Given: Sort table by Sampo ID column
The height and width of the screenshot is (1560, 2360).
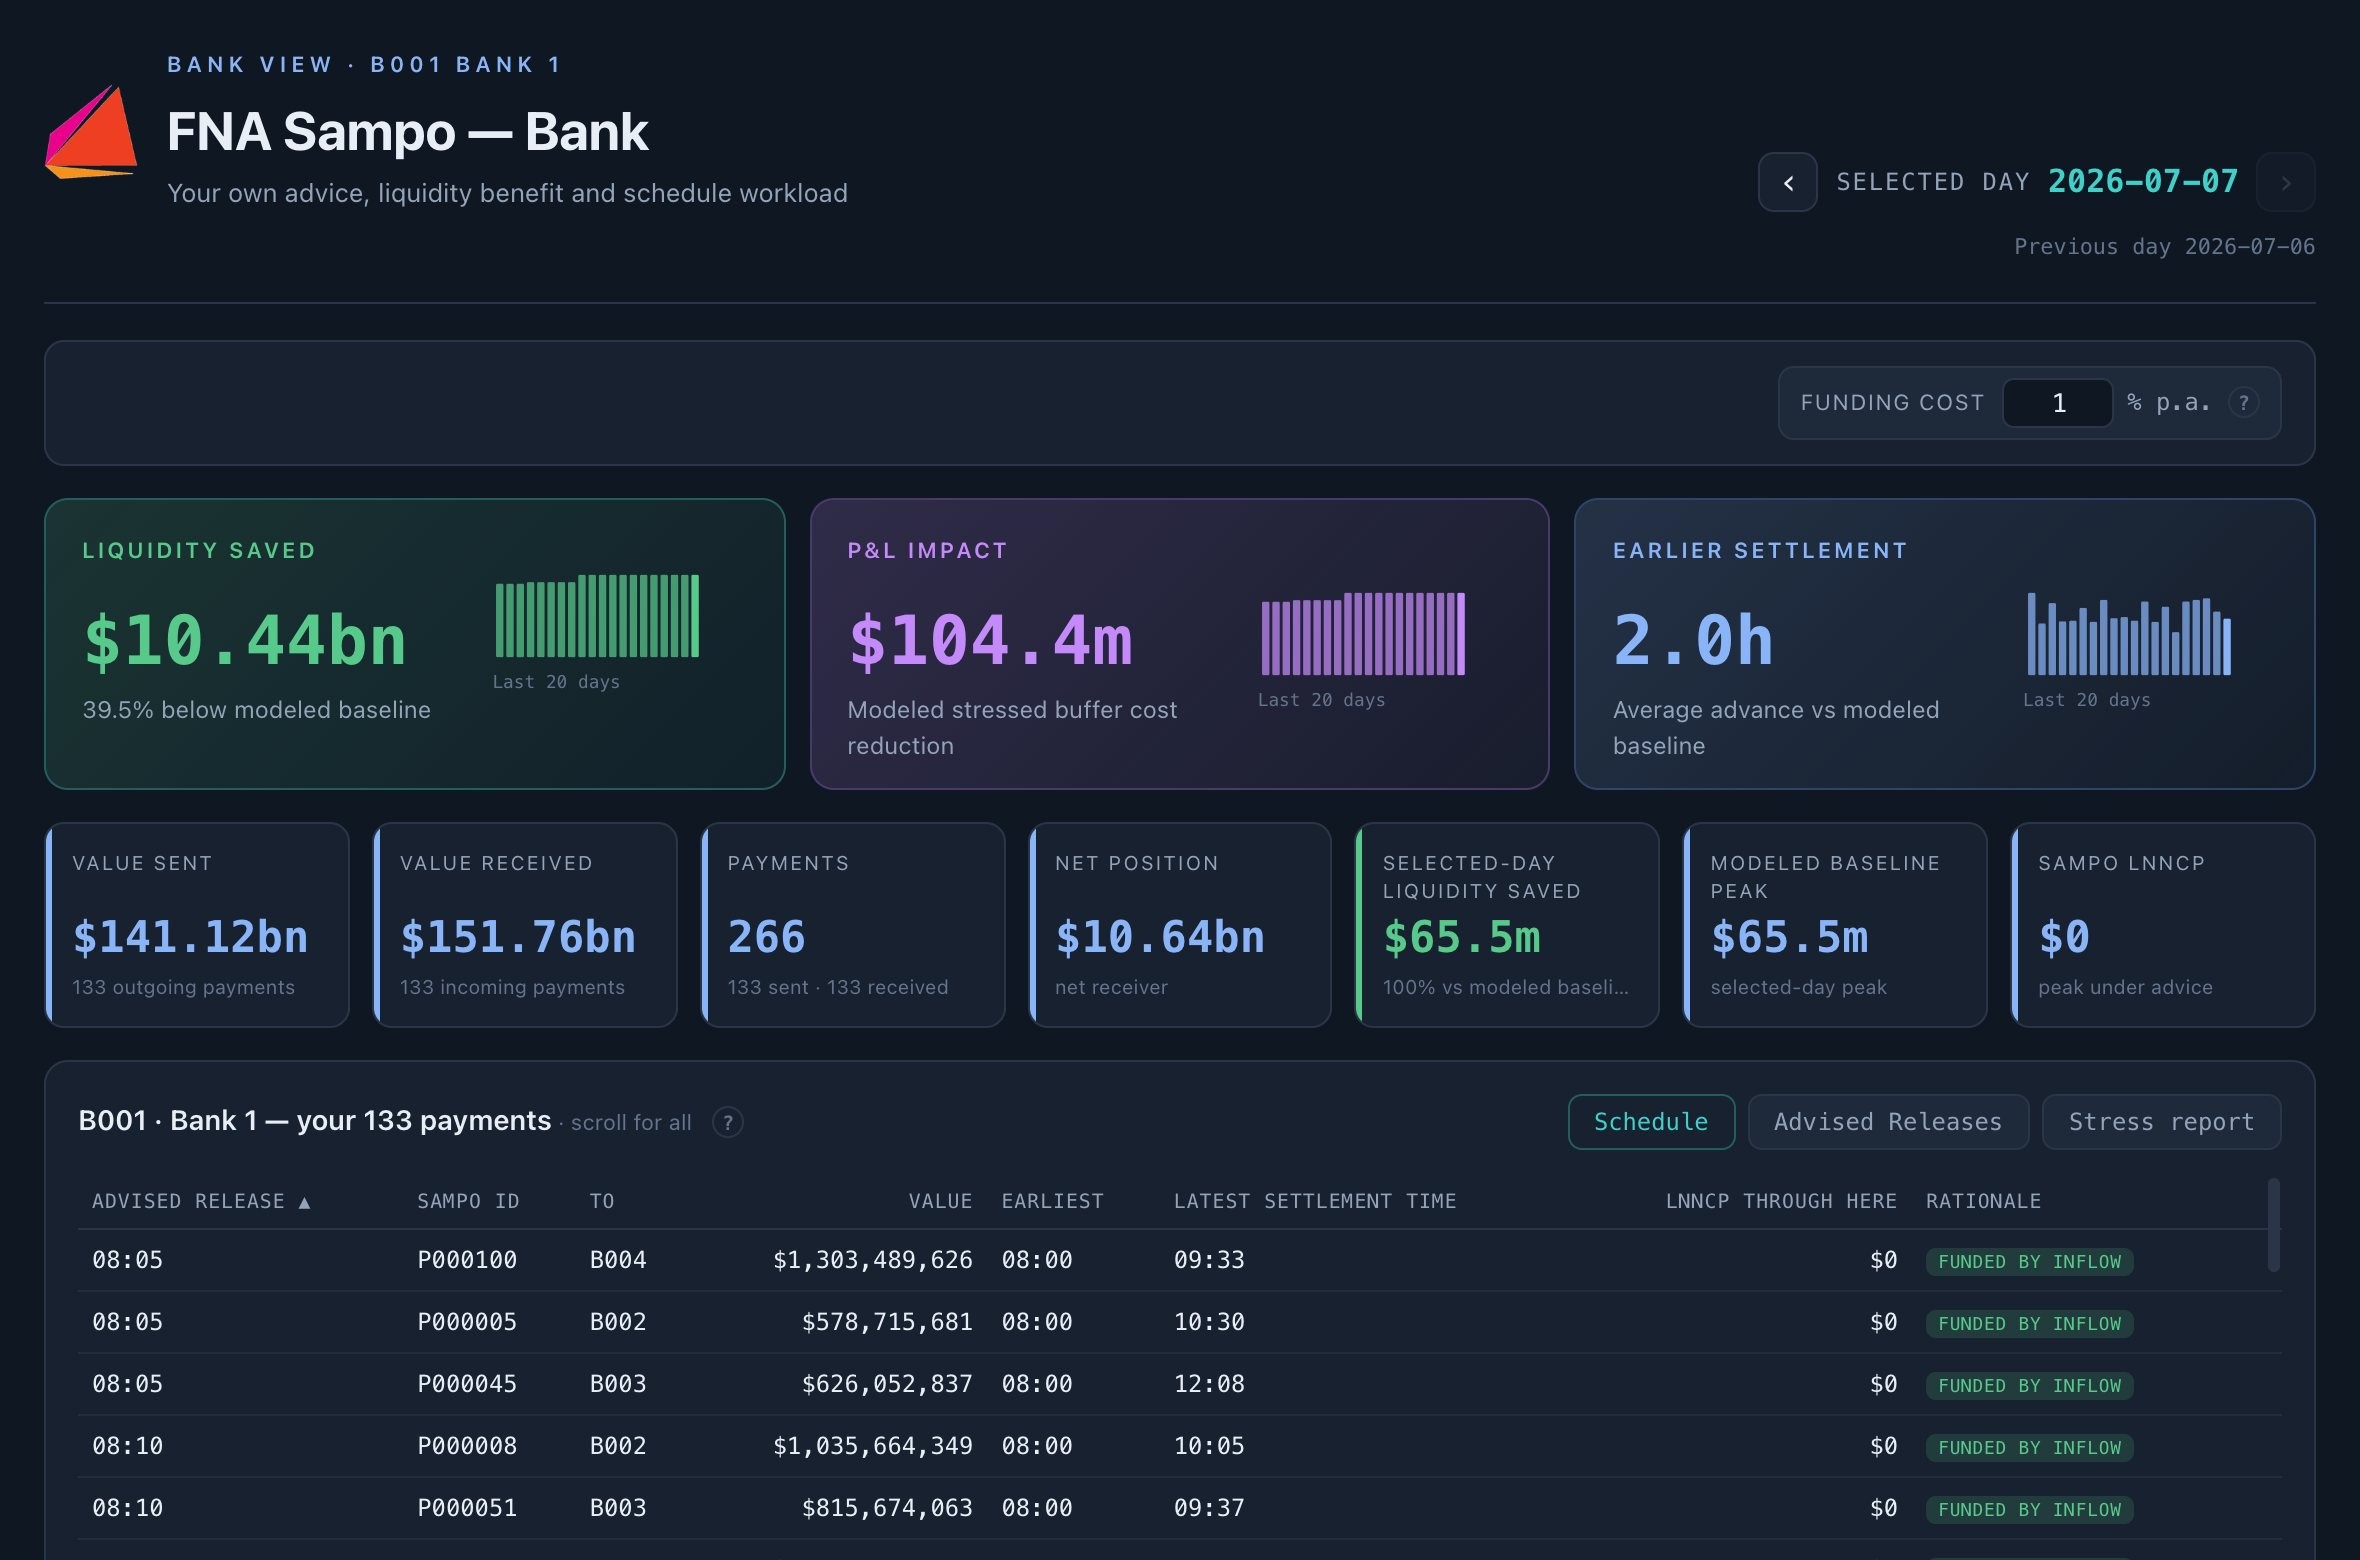Looking at the screenshot, I should [468, 1202].
